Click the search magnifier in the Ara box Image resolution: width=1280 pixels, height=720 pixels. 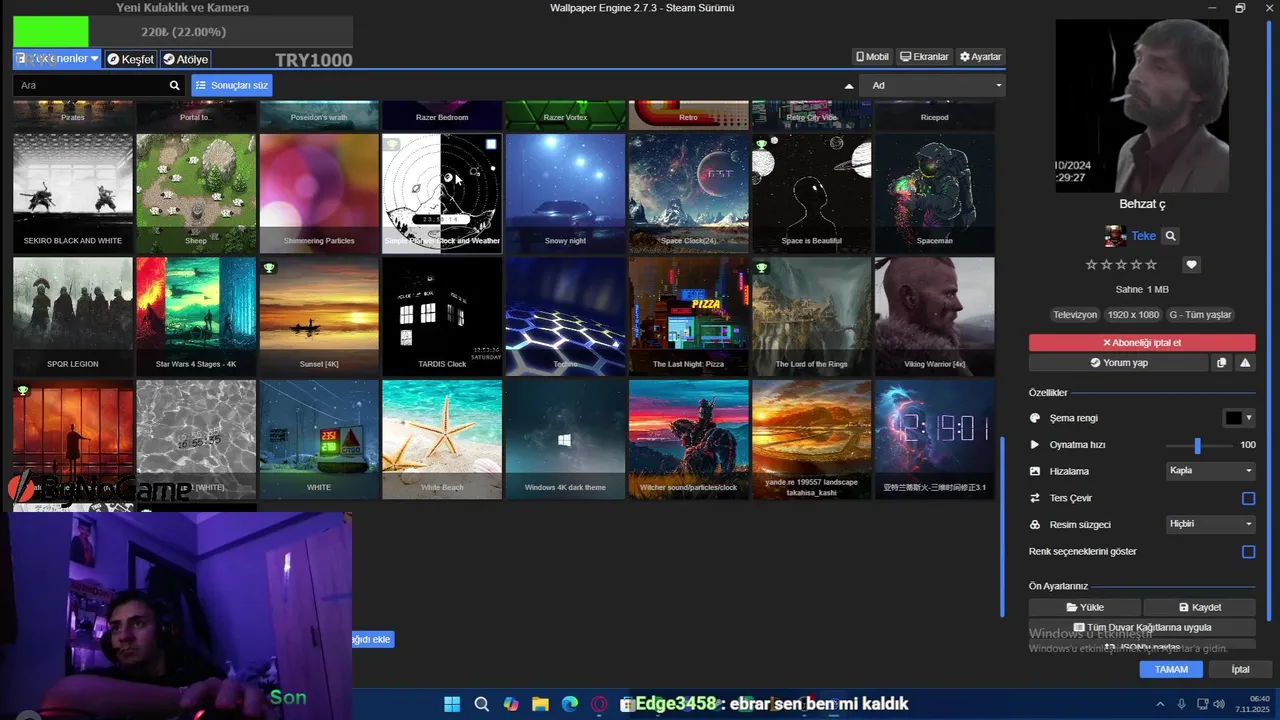[x=175, y=86]
